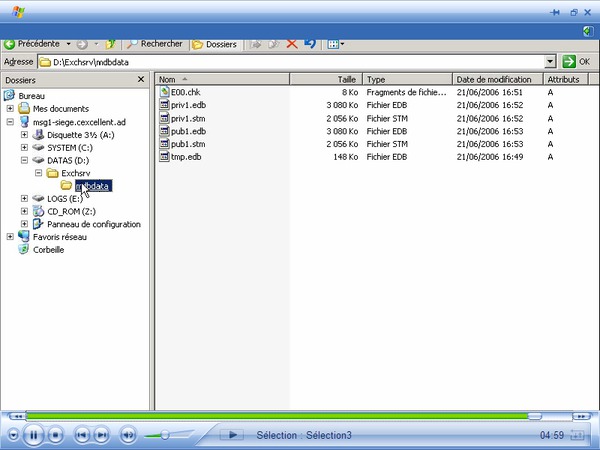Image resolution: width=600 pixels, height=450 pixels.
Task: Click the stop playback button
Action: pos(56,435)
